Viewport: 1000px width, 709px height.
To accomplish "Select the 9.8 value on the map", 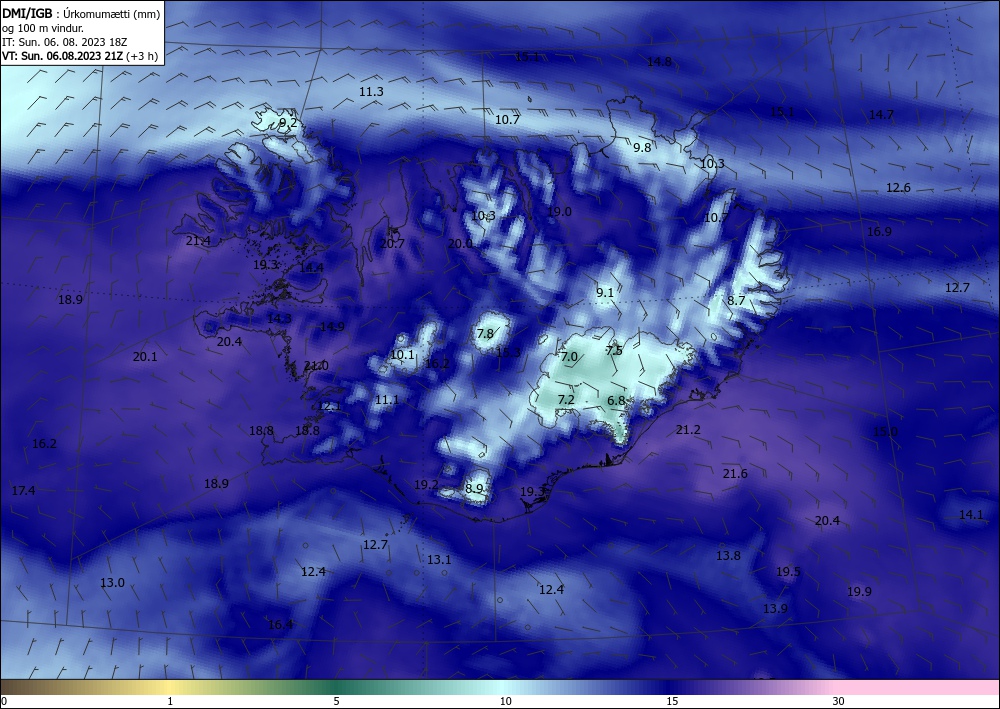I will pos(642,147).
